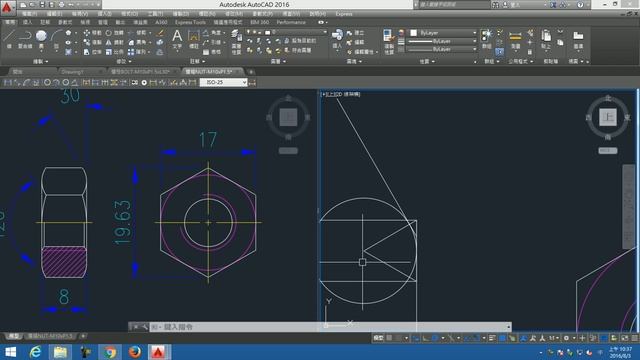Click the Plot print icon in quick access toolbar
The width and height of the screenshot is (640, 360).
point(61,5)
